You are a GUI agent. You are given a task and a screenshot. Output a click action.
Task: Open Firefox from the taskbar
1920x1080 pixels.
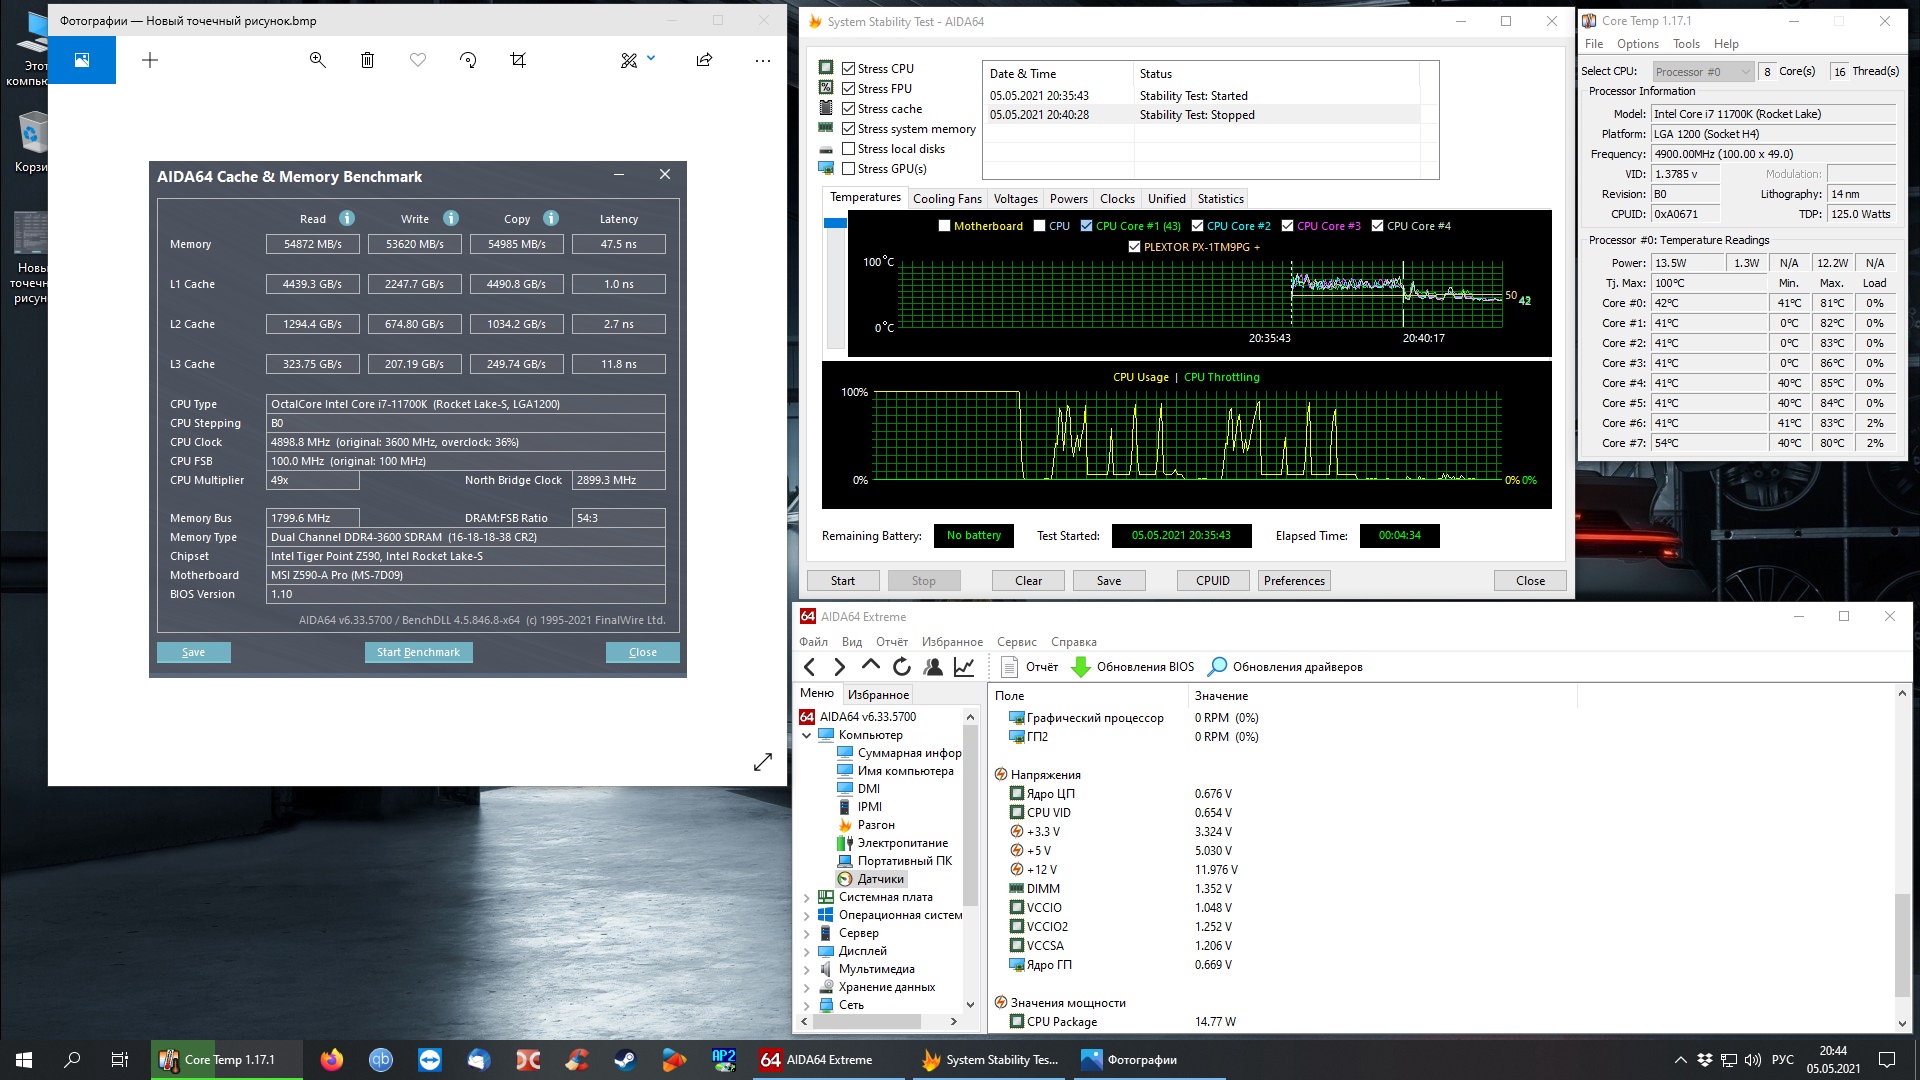[x=332, y=1060]
